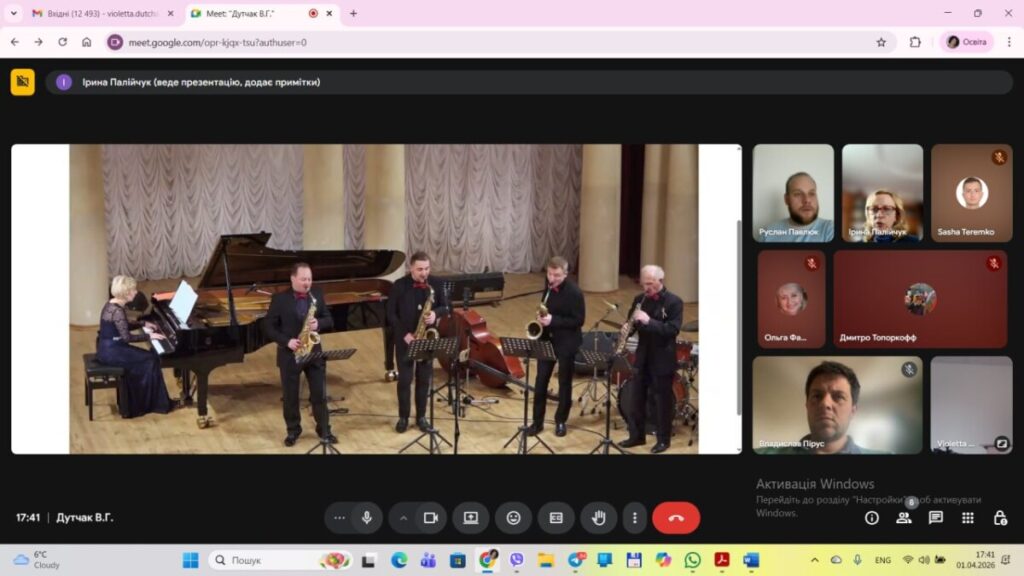Expand camera options chevron
The height and width of the screenshot is (576, 1024).
(x=404, y=518)
